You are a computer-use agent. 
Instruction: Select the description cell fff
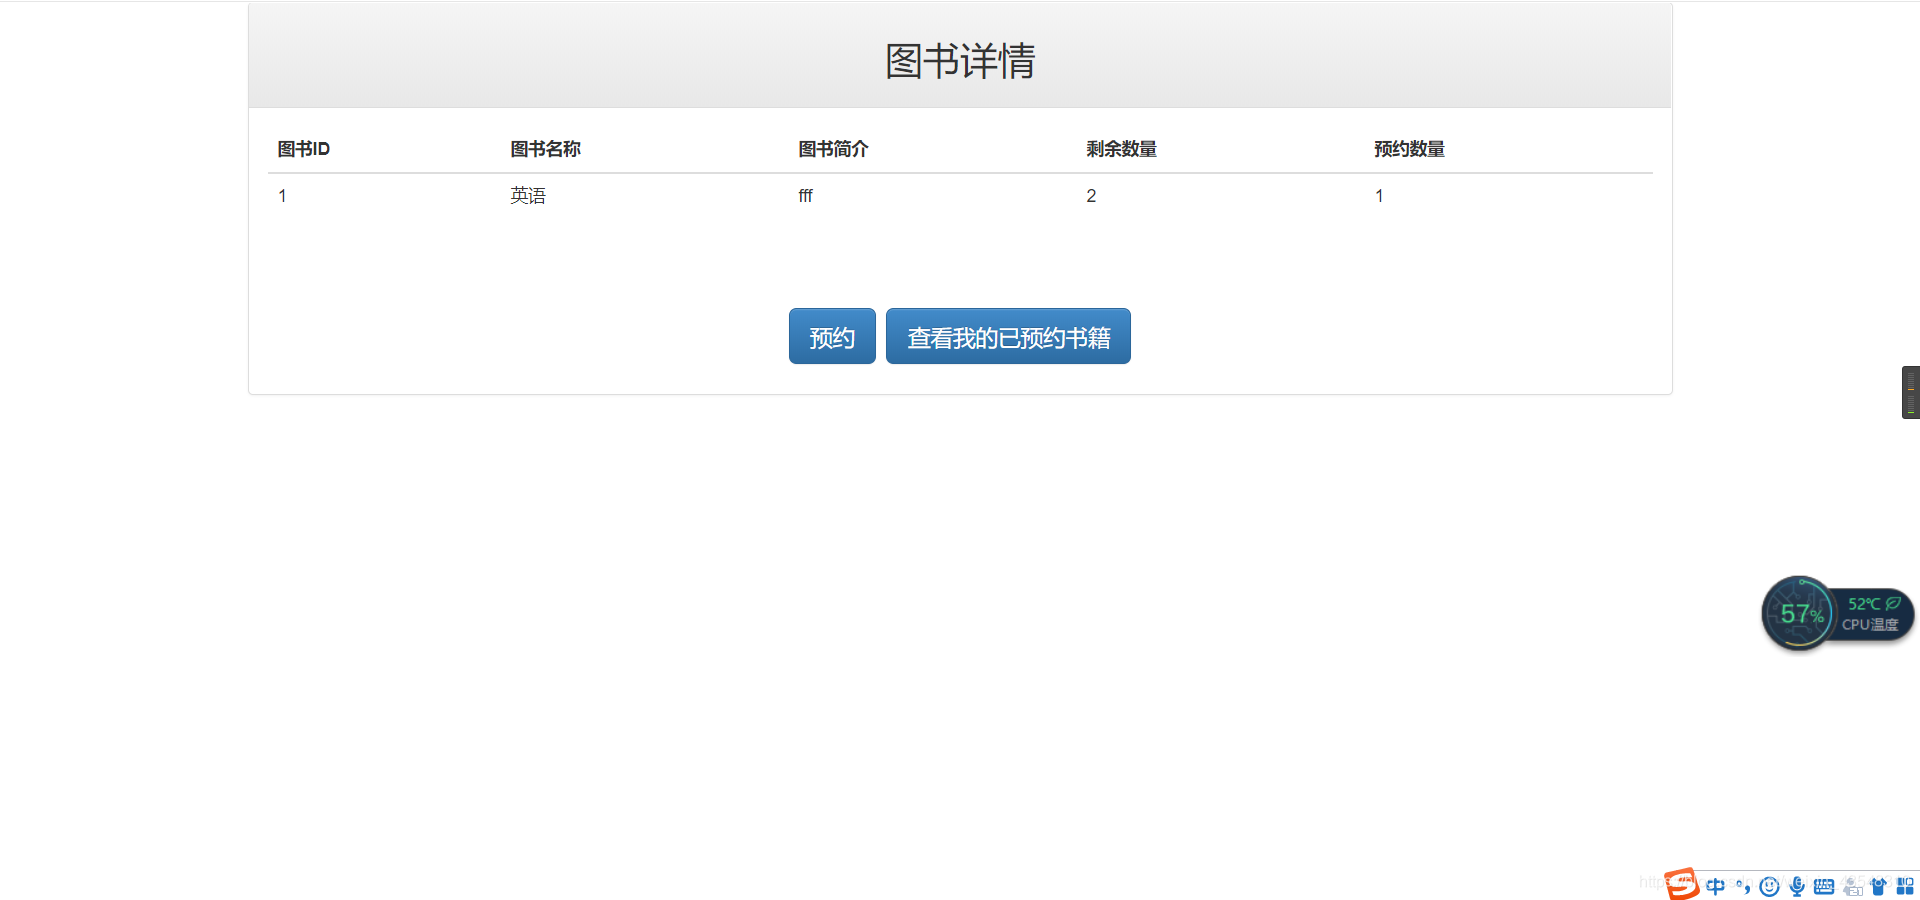805,196
